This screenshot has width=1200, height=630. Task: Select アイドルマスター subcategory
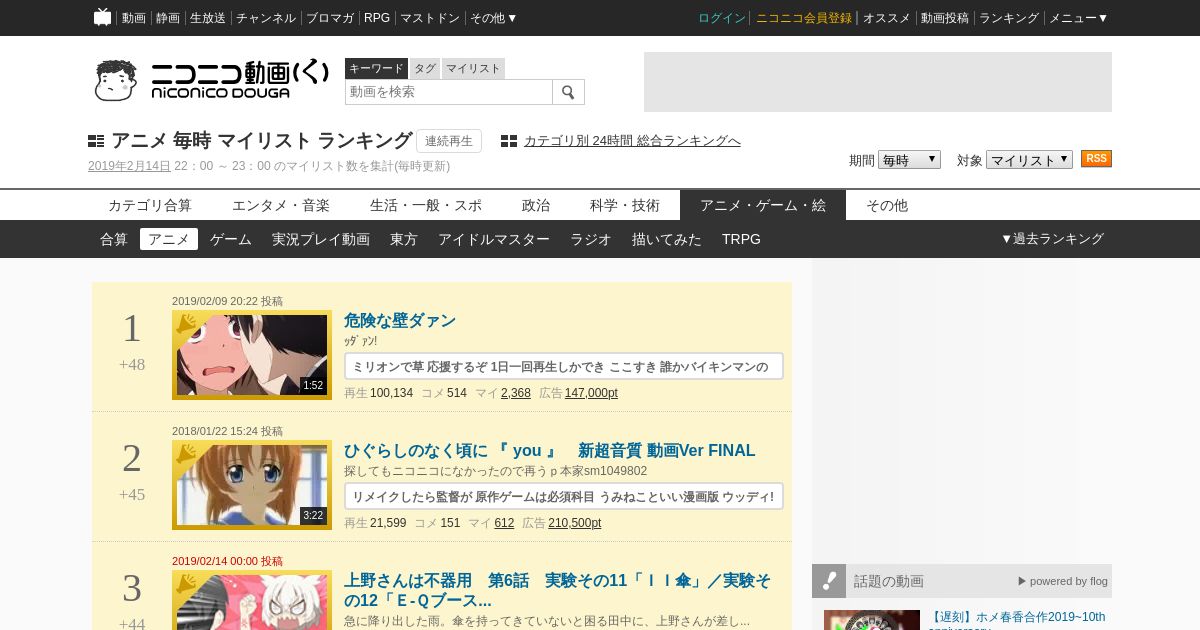pos(494,239)
